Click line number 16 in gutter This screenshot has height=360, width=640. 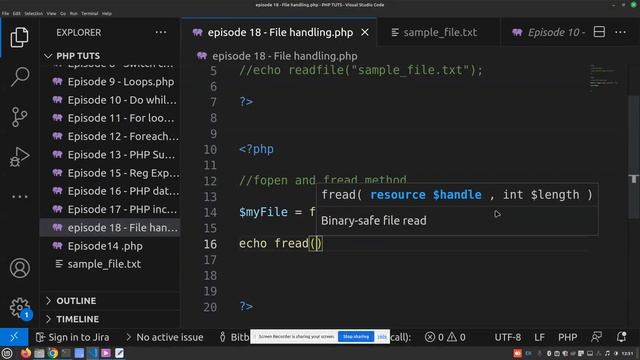pos(210,244)
